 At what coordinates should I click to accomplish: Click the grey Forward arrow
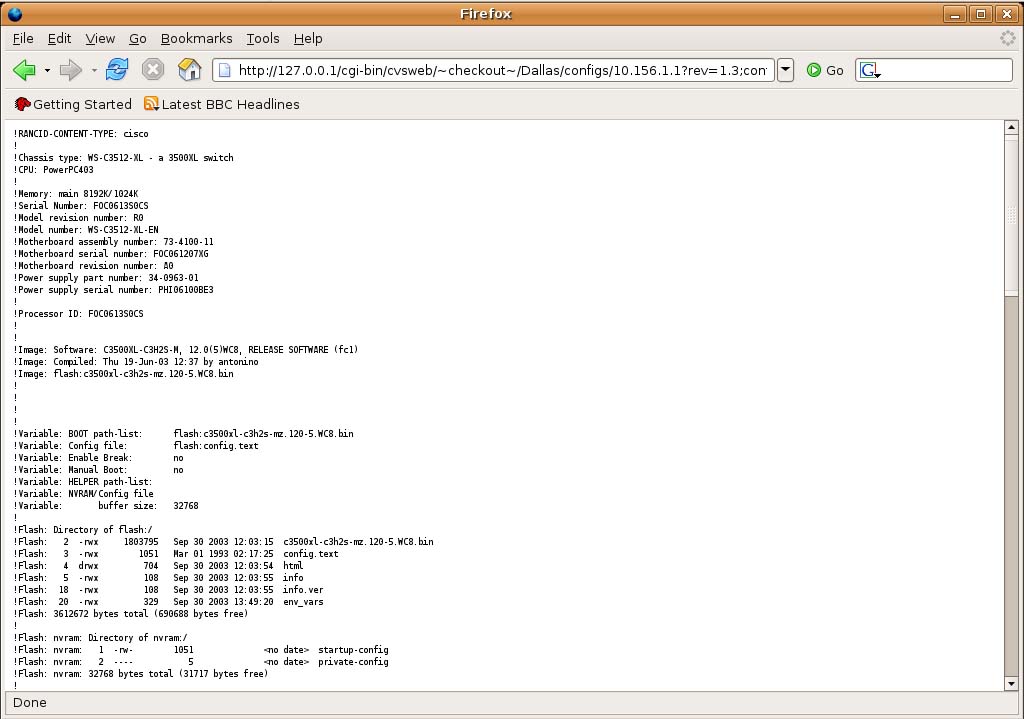click(x=71, y=70)
